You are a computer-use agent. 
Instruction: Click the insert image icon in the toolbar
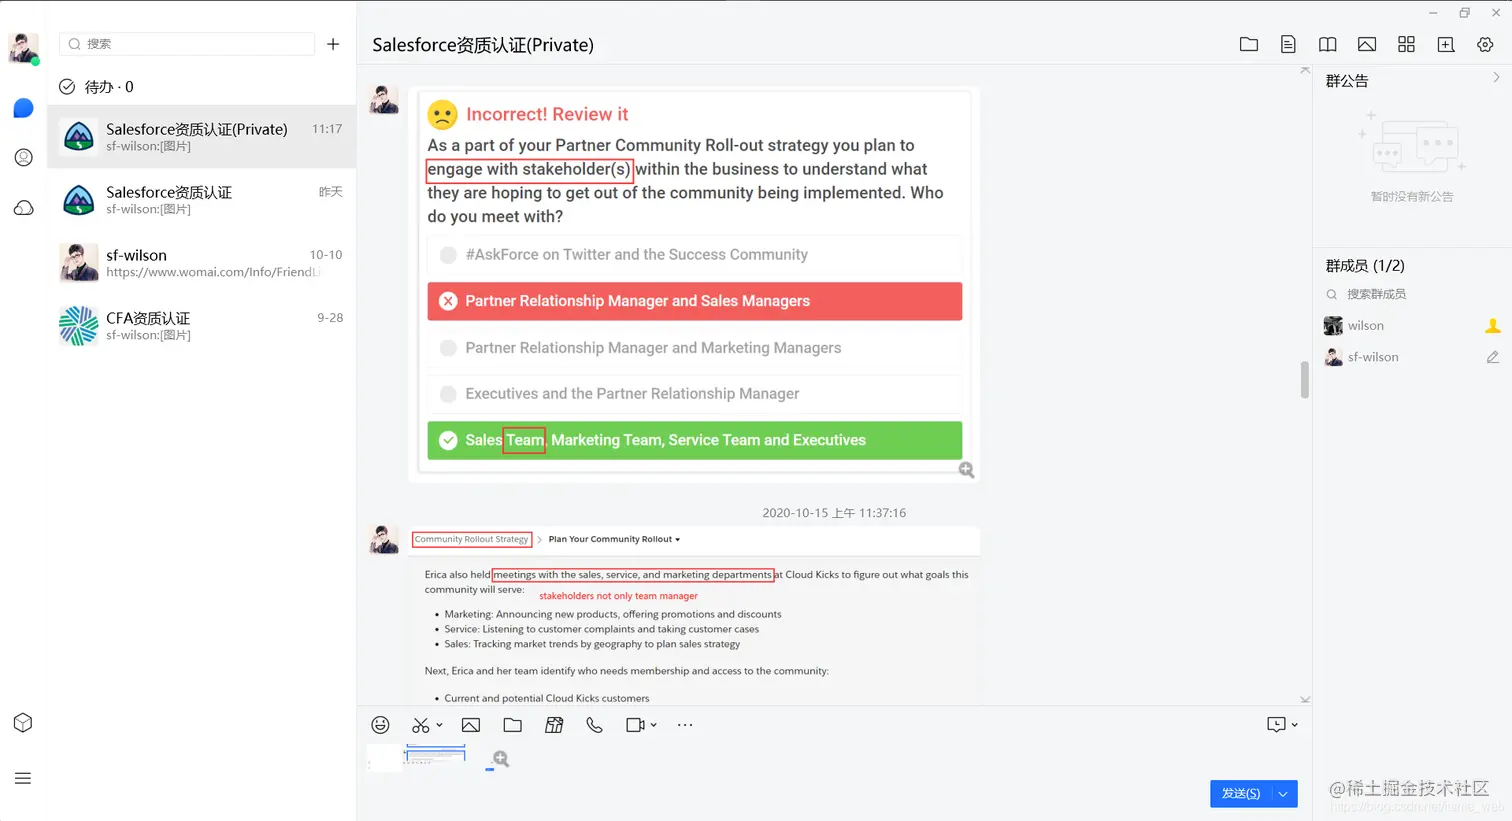pos(471,725)
